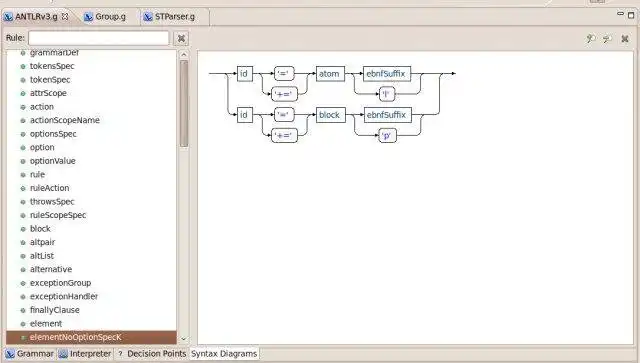Select the tokensSpec rule

(x=52, y=66)
